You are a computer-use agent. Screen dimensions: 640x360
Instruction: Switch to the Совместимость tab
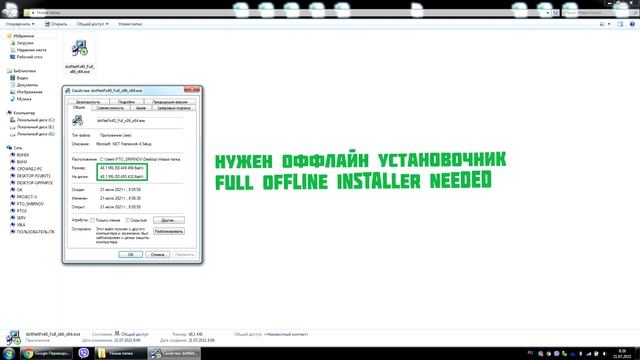pyautogui.click(x=110, y=108)
